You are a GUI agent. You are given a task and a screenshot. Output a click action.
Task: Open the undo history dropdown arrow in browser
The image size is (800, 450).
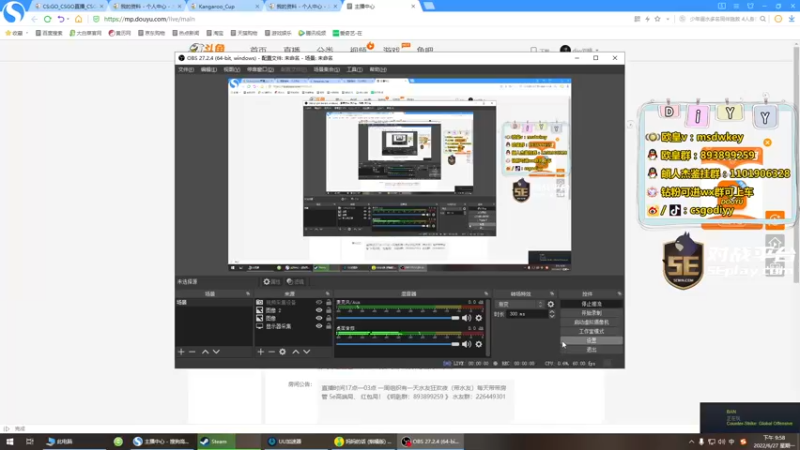point(68,19)
